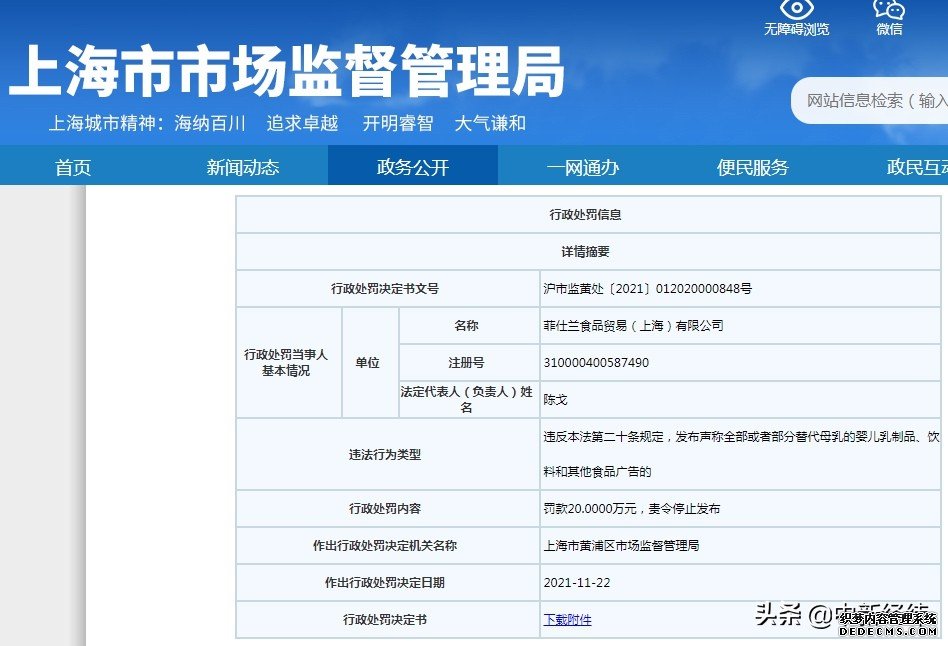Select the penalty content 罚款20.0000万元 text
The image size is (948, 646).
631,509
